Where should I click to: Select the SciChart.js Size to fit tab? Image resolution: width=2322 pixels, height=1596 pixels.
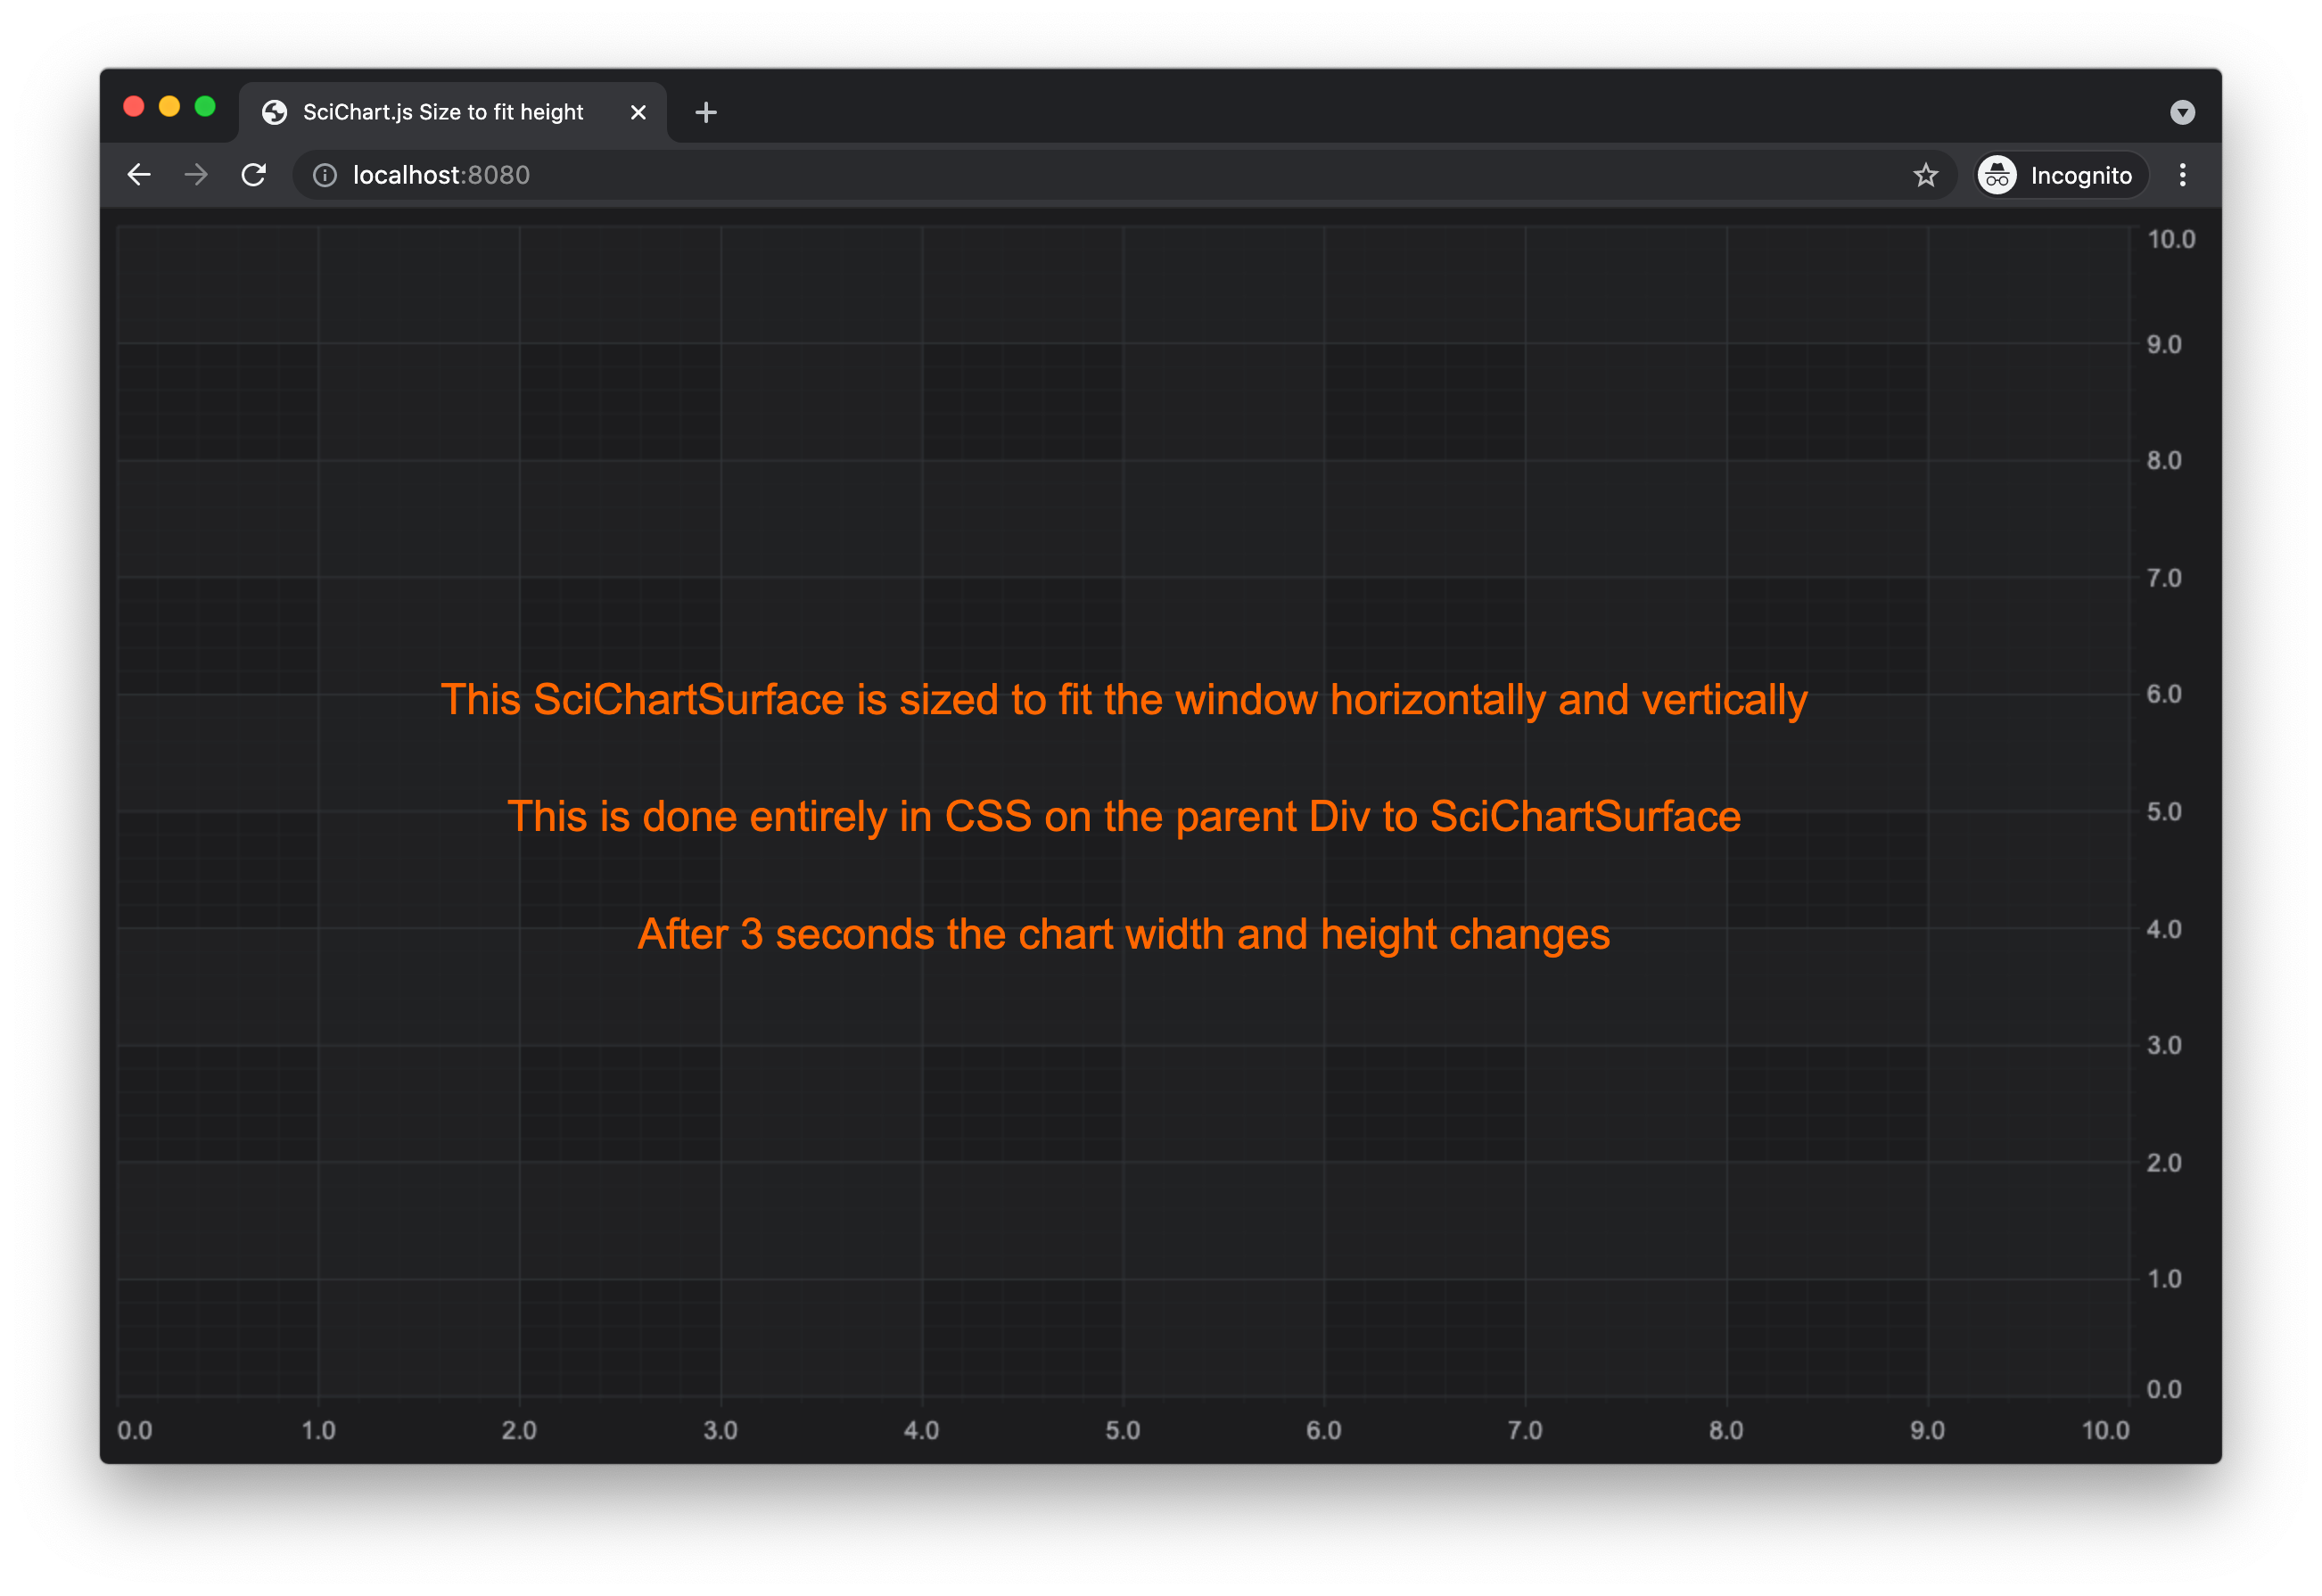[x=443, y=112]
